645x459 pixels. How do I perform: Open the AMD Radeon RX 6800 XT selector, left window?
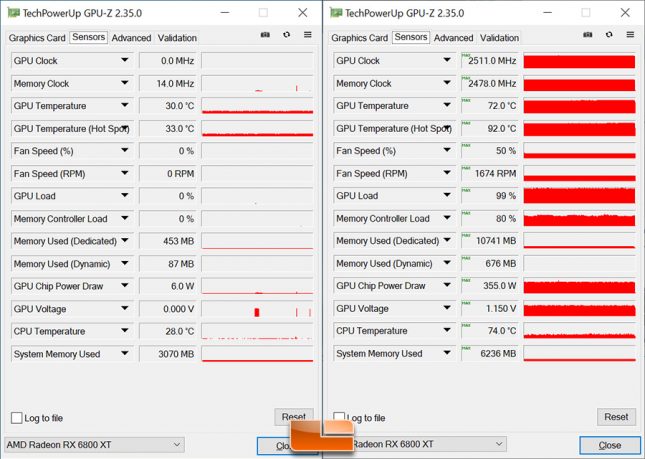94,445
